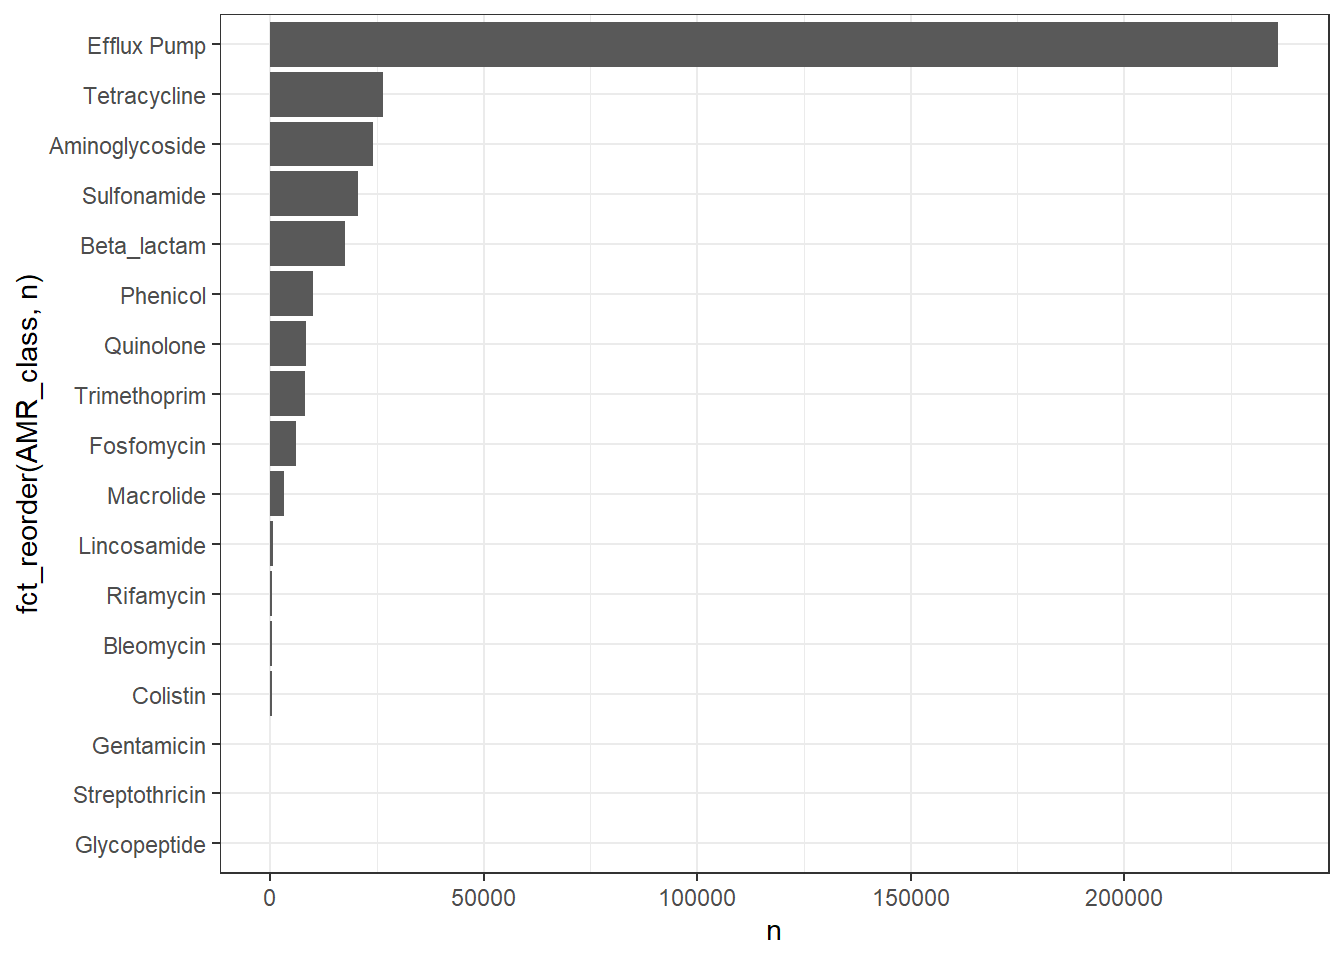Select the Tetracycline bar
1344x960 pixels.
326,95
